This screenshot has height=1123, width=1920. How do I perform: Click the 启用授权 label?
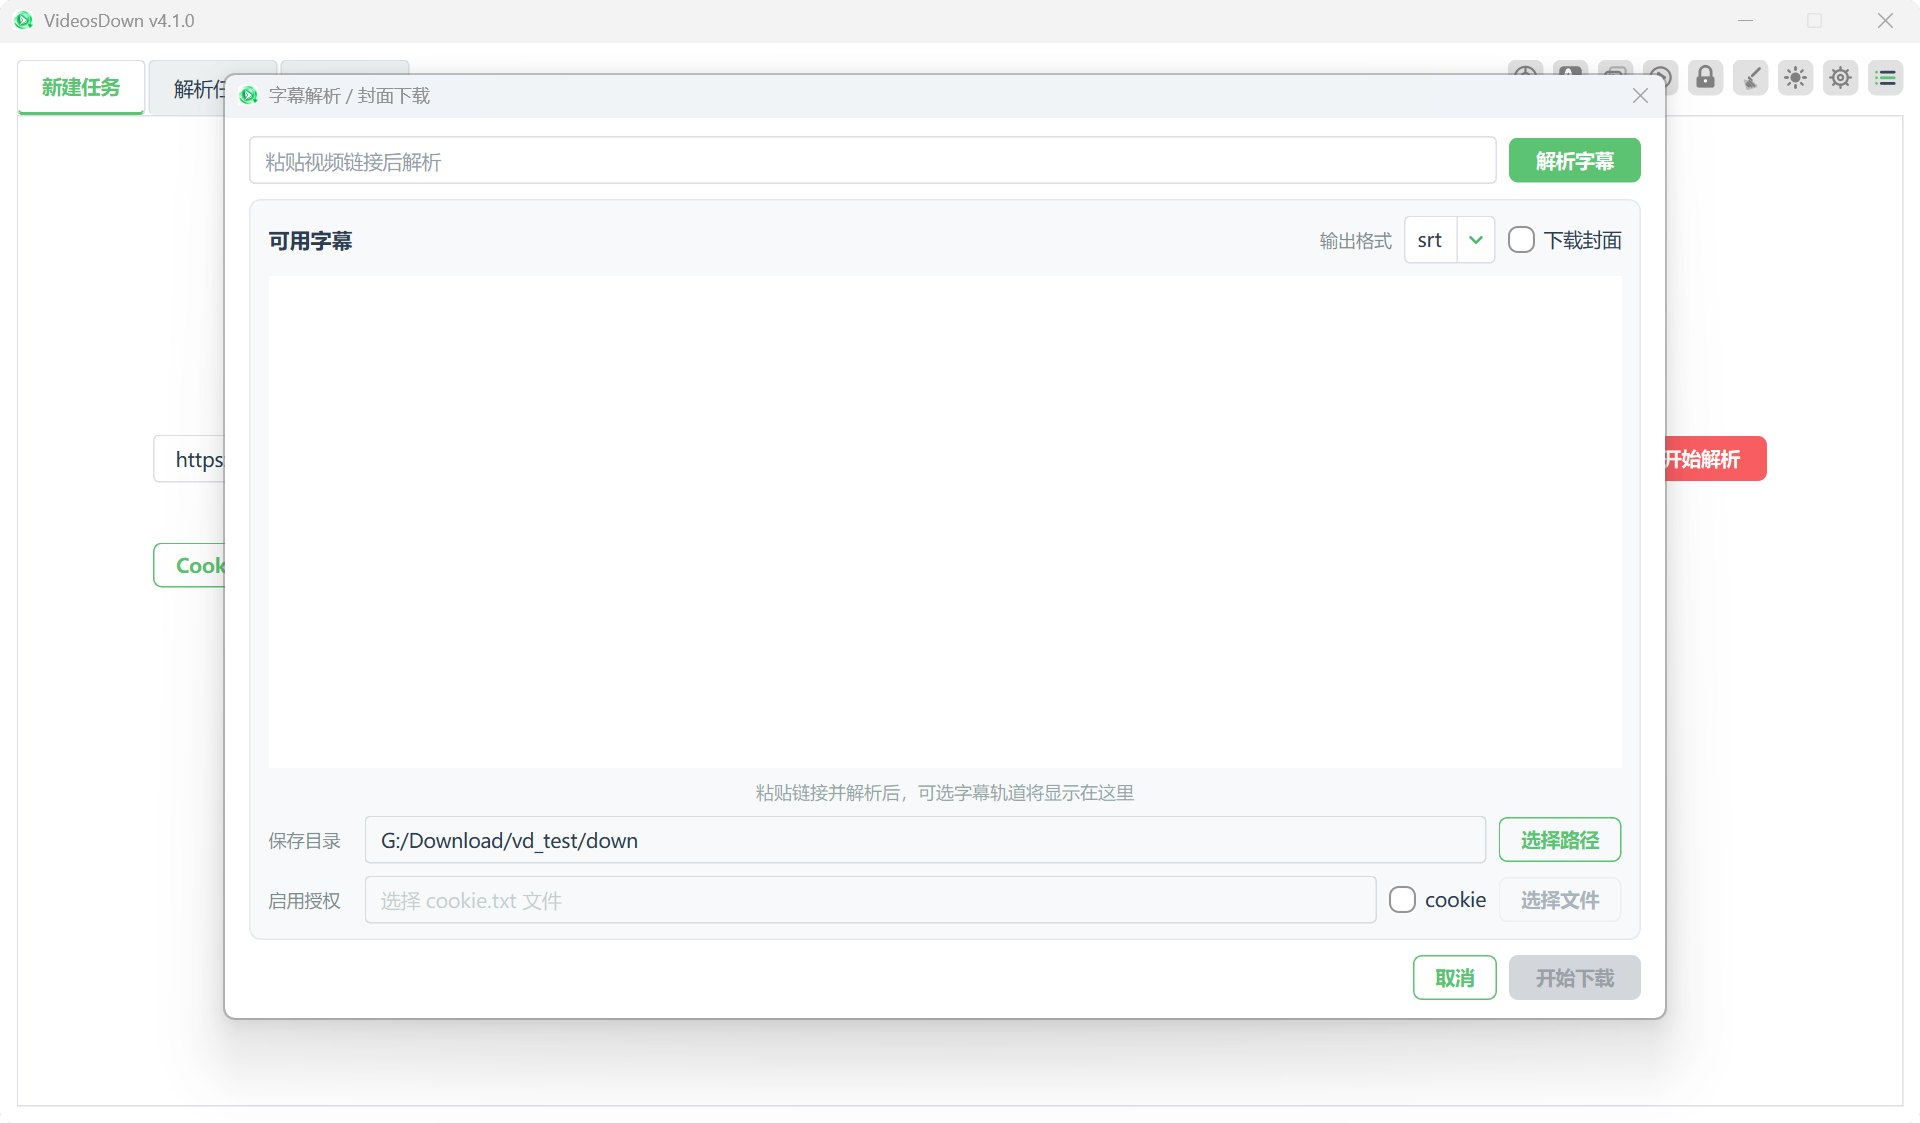pos(304,901)
